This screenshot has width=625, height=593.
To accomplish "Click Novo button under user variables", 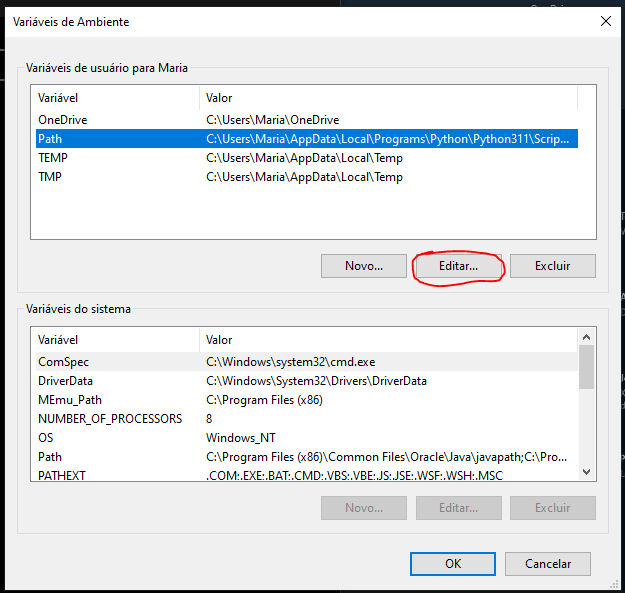I will coord(363,266).
